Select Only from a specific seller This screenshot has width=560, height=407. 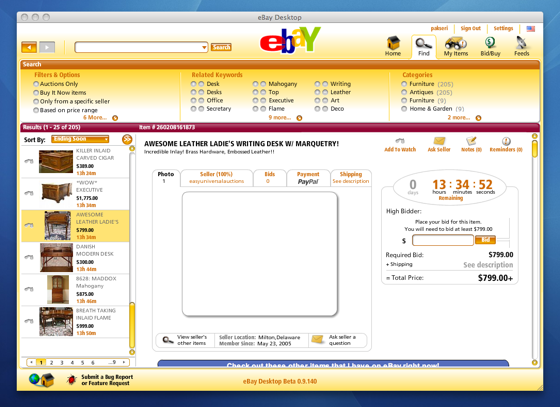click(36, 101)
